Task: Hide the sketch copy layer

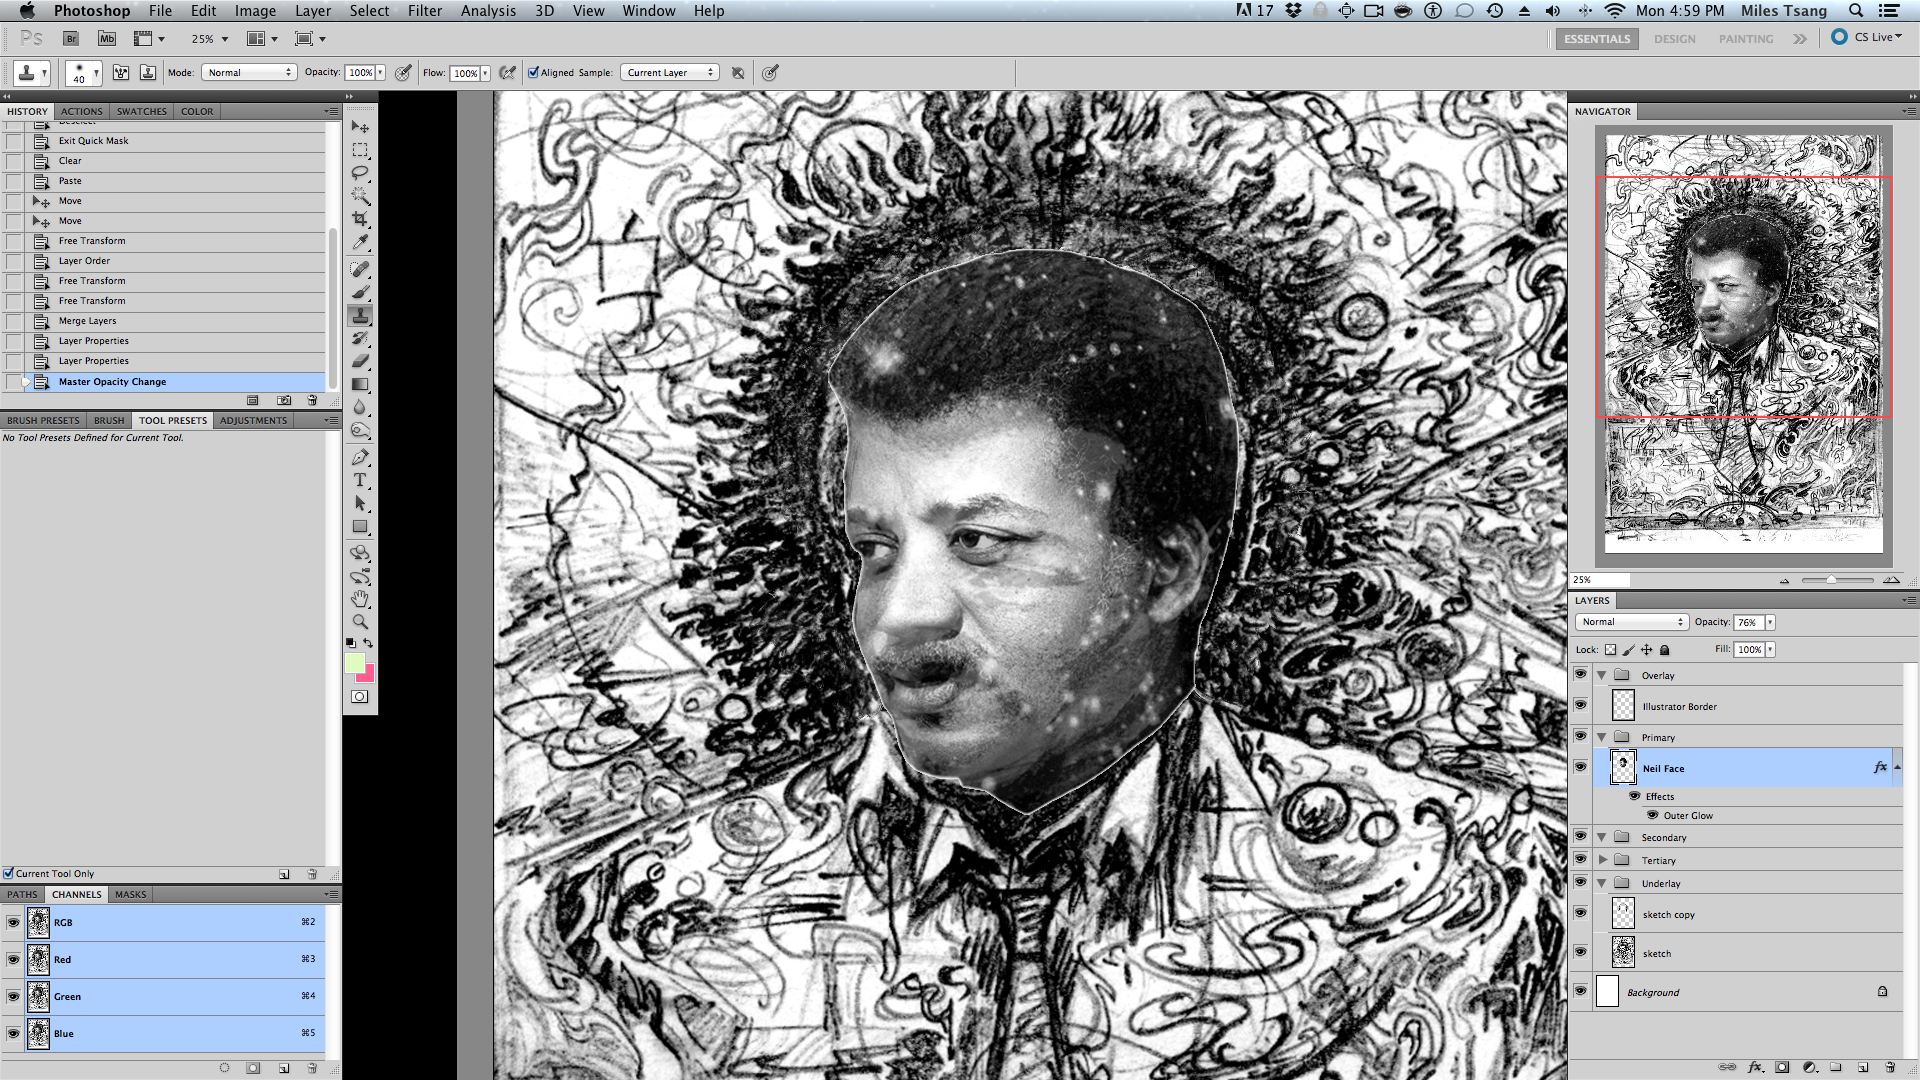Action: tap(1580, 913)
